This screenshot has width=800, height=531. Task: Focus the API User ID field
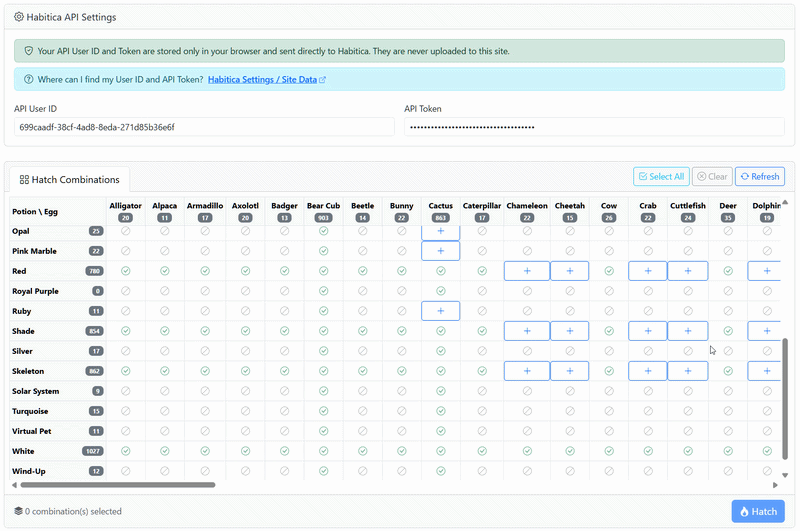(x=204, y=127)
